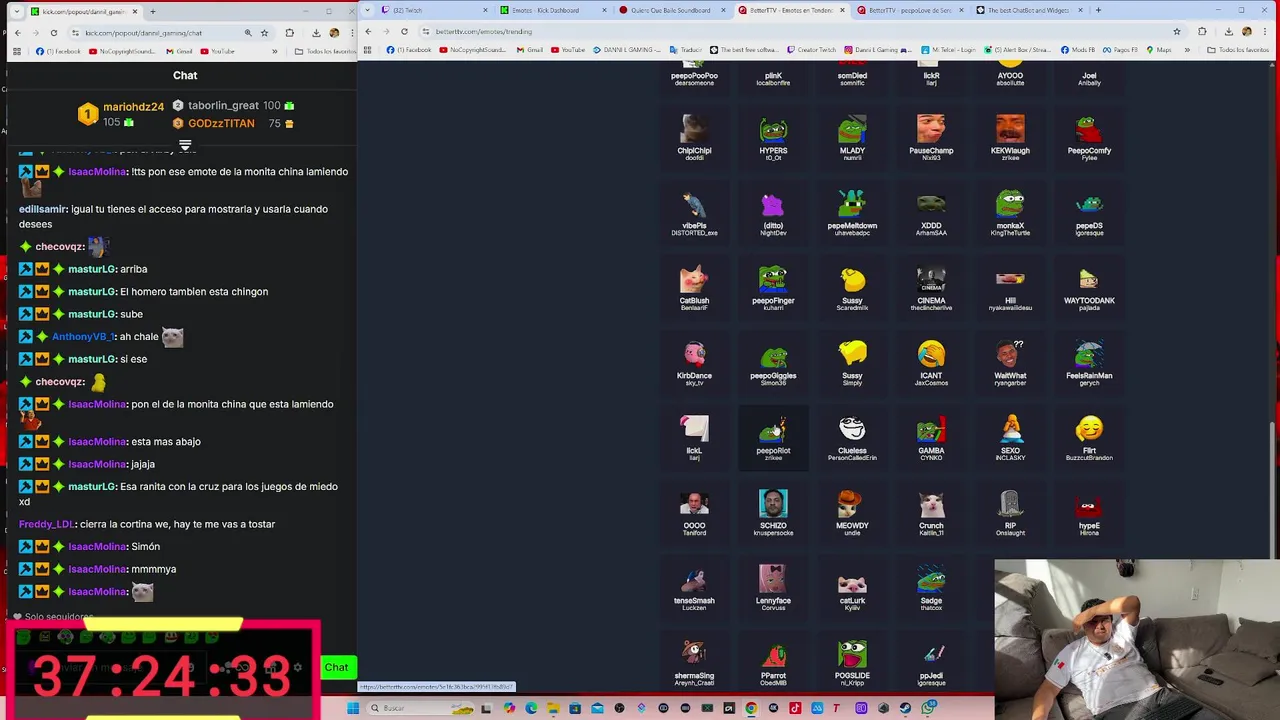Open the monkaX emote
This screenshot has height=720, width=1280.
click(x=1010, y=213)
